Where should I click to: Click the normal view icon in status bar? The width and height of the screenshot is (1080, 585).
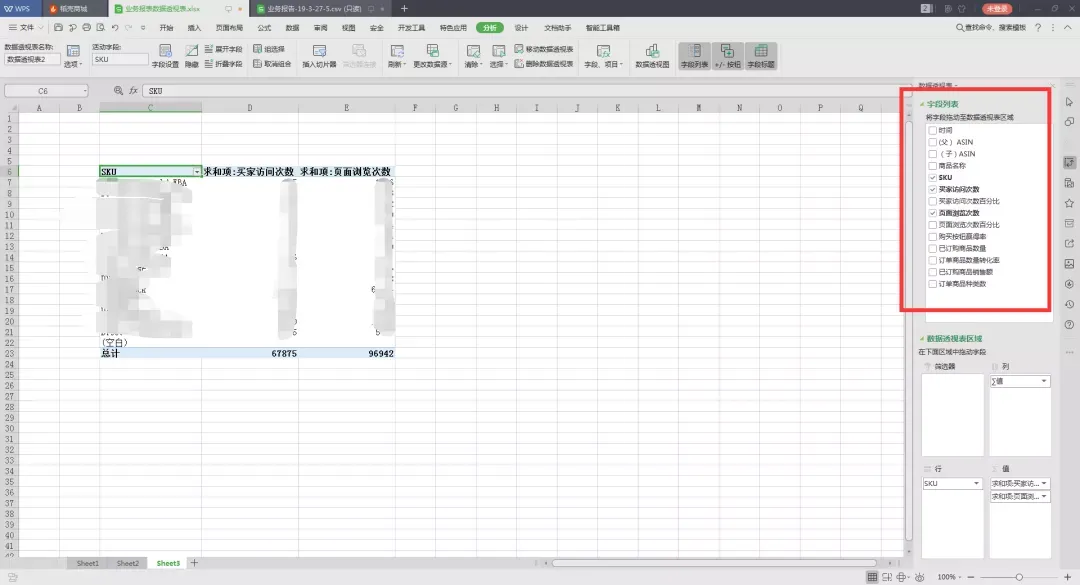tap(872, 577)
